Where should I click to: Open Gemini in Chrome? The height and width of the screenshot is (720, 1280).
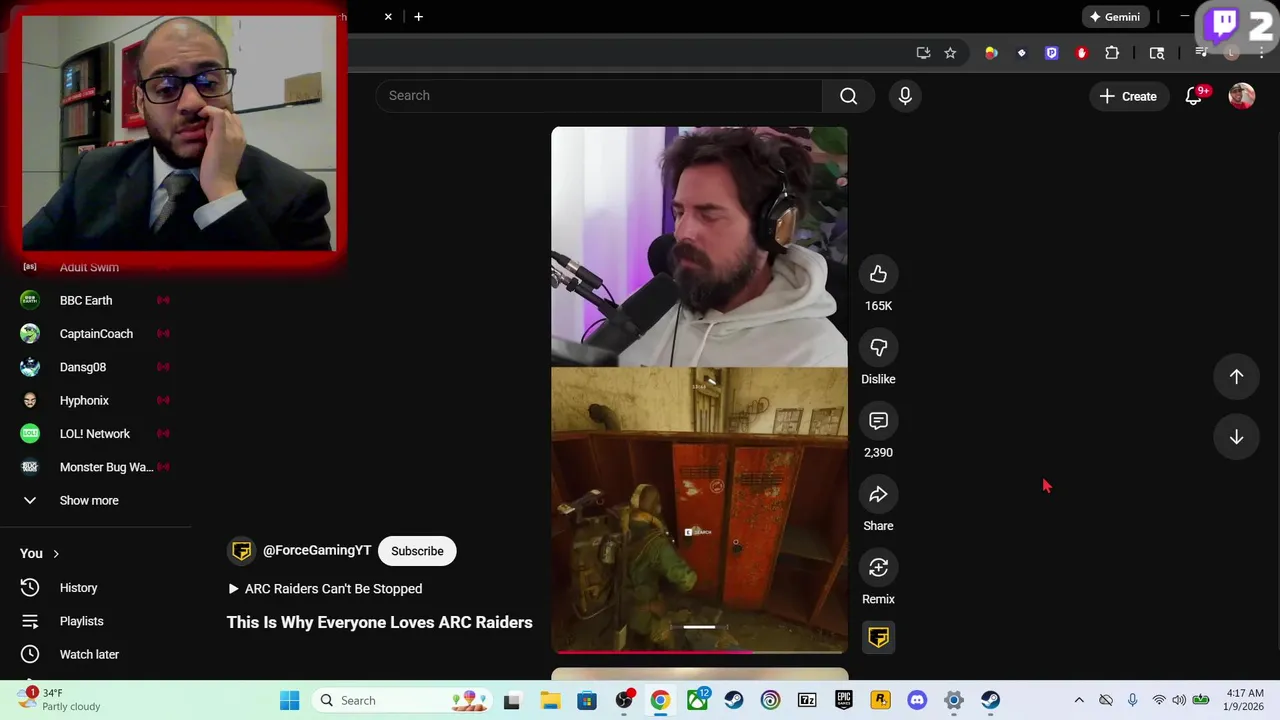[1115, 16]
